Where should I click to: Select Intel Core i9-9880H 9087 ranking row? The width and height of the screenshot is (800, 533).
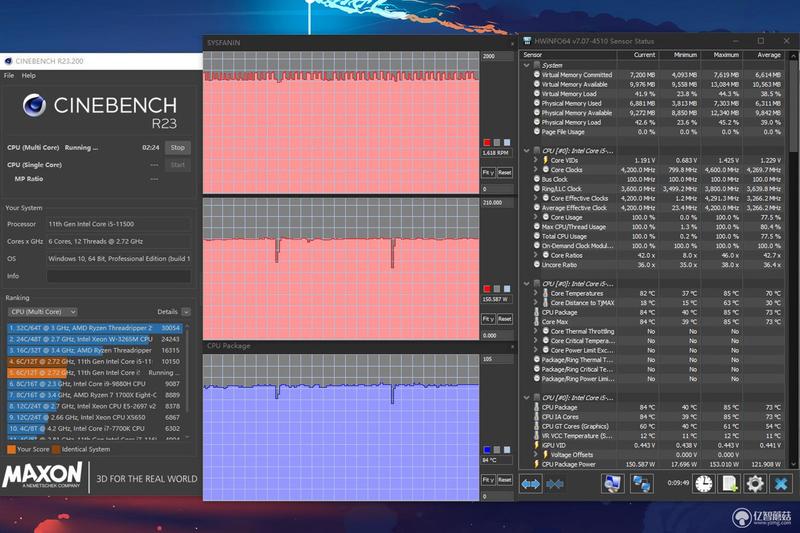[95, 384]
